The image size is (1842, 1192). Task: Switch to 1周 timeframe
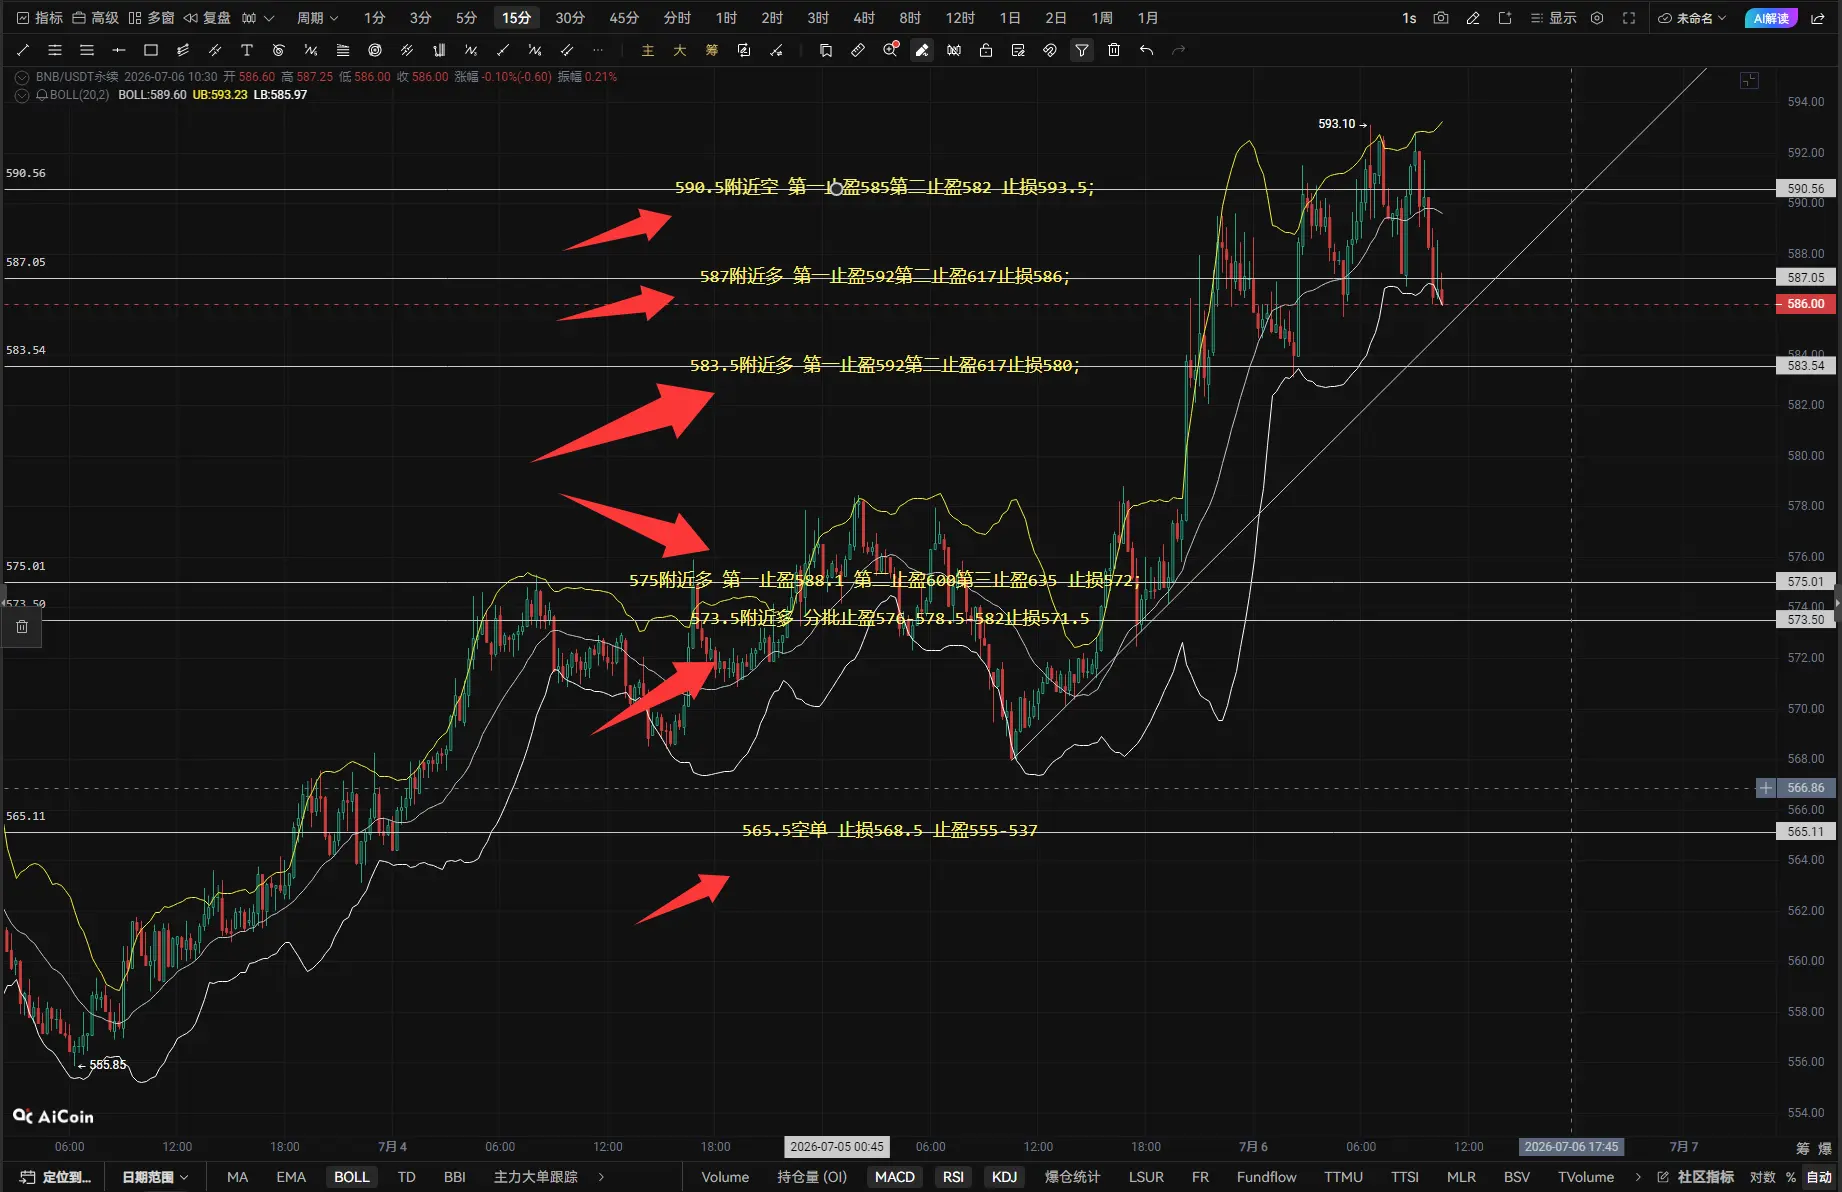(1102, 18)
